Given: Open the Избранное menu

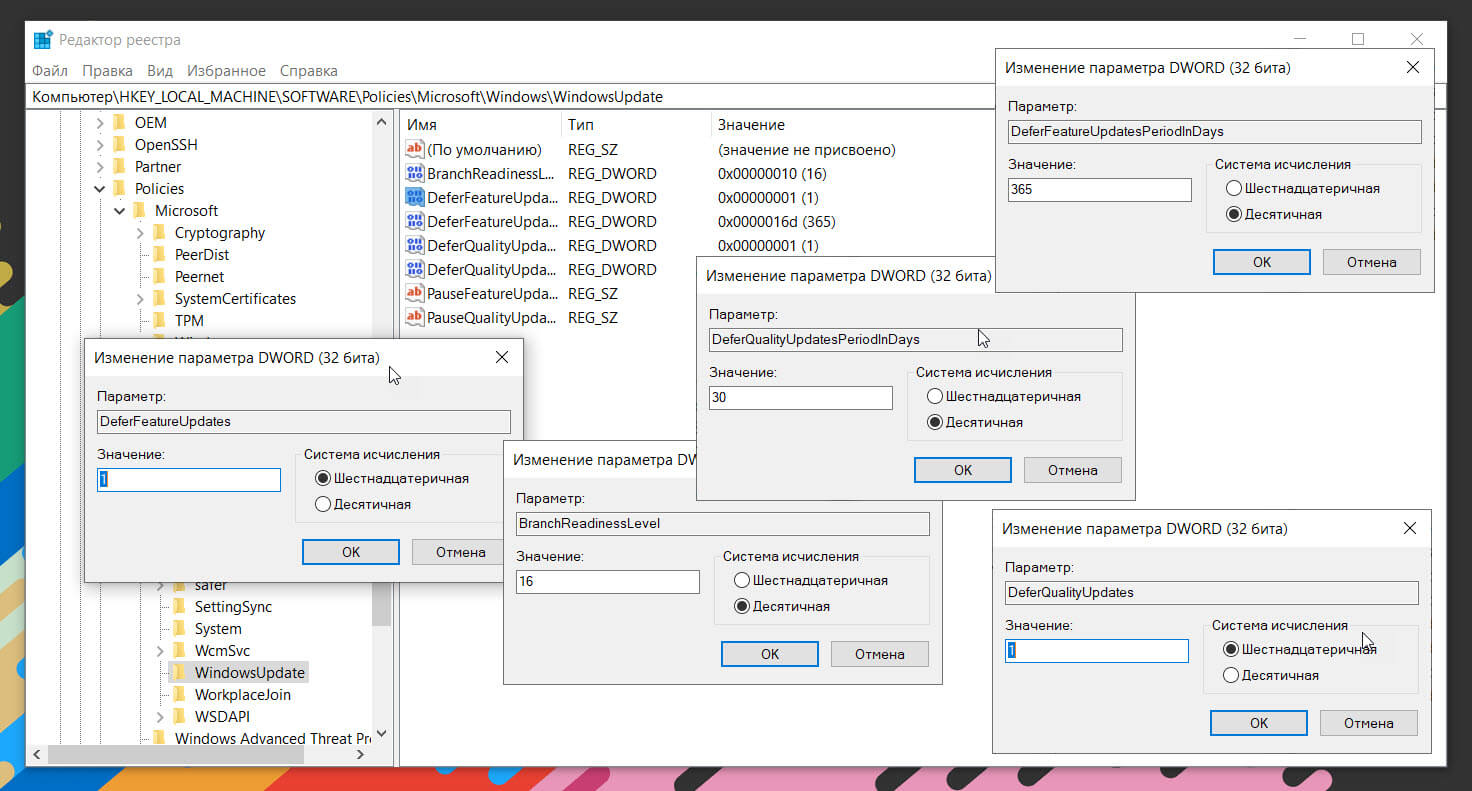Looking at the screenshot, I should [x=226, y=71].
